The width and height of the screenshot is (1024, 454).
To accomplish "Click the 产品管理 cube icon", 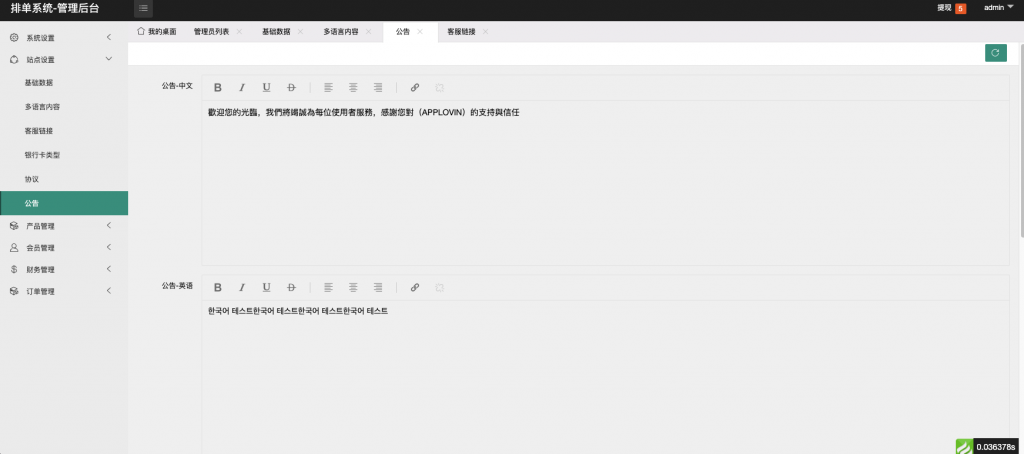I will 14,226.
